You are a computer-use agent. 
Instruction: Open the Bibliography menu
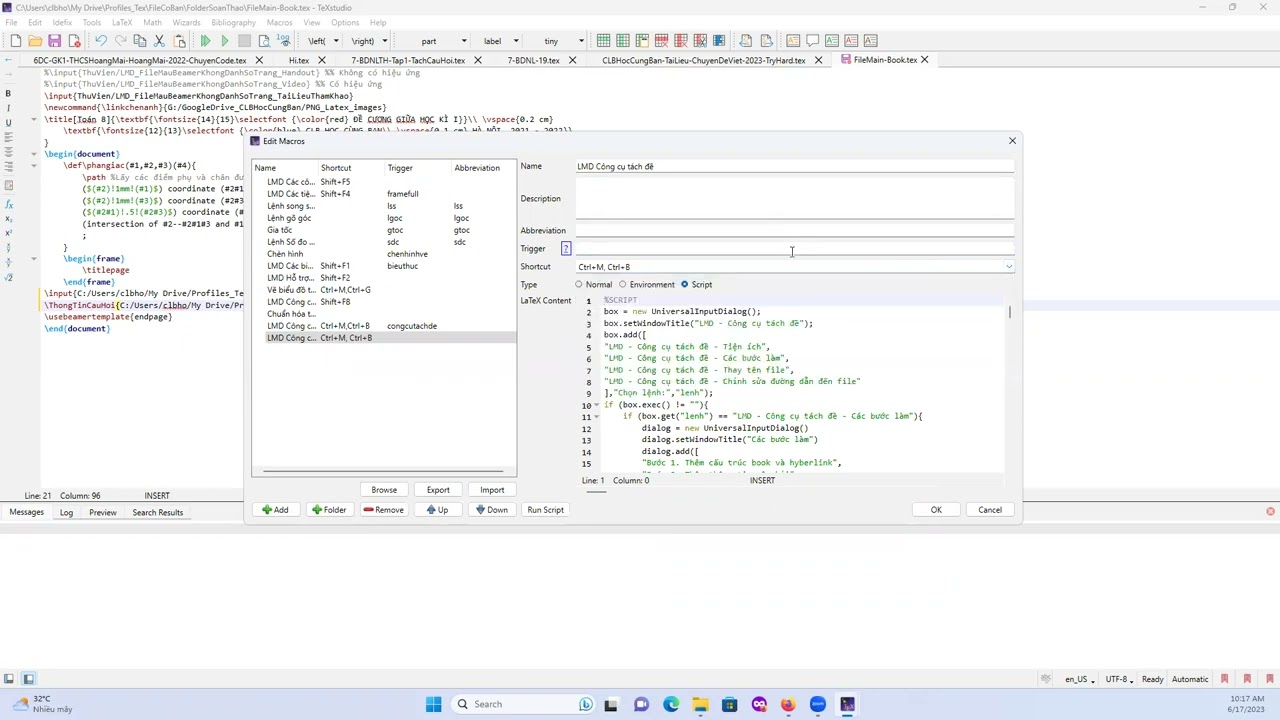(x=233, y=22)
